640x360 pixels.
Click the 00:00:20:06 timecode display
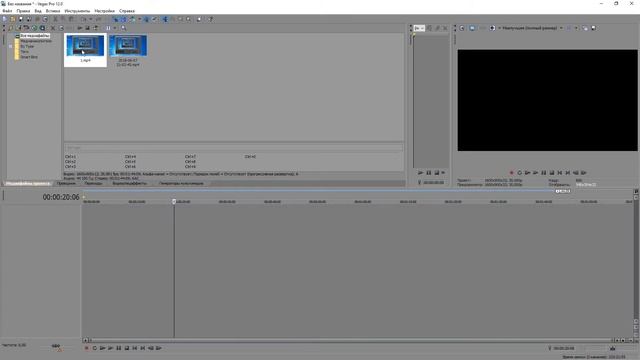[61, 197]
